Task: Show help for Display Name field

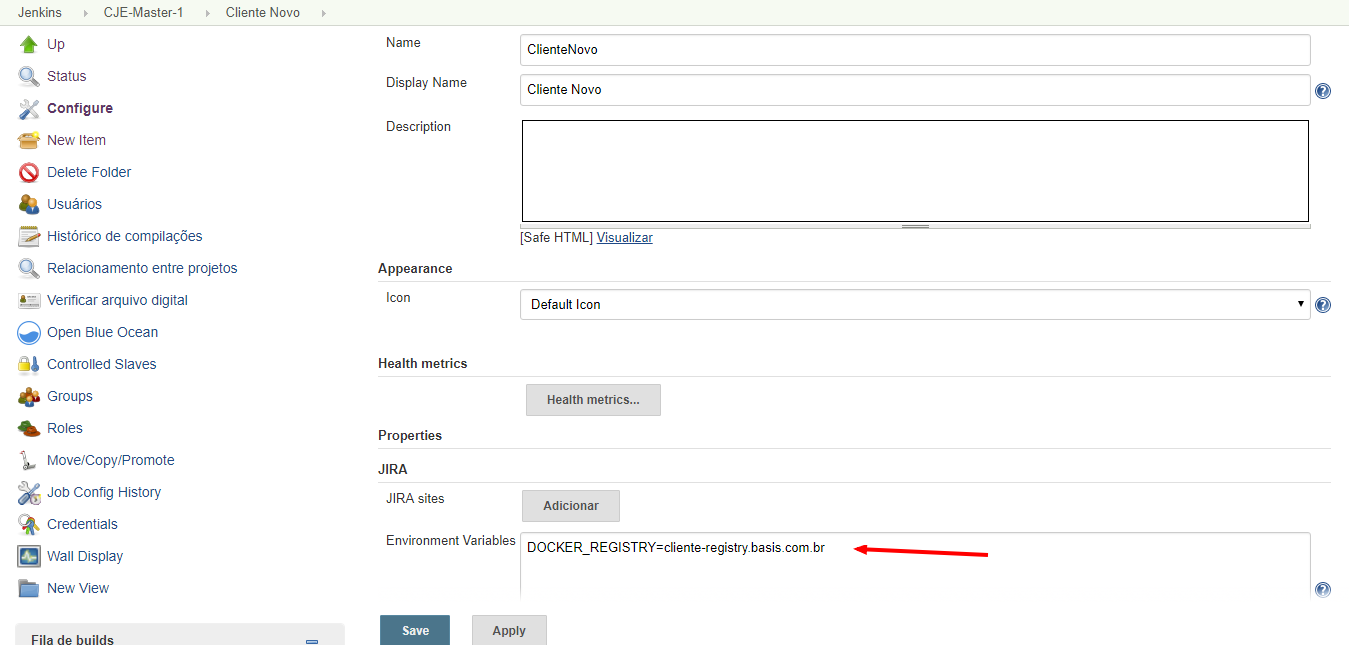Action: (x=1322, y=91)
